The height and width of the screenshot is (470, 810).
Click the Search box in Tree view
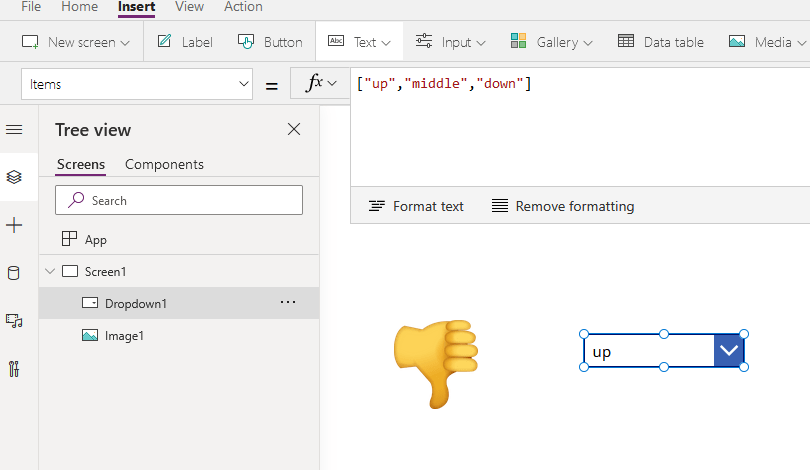click(179, 200)
